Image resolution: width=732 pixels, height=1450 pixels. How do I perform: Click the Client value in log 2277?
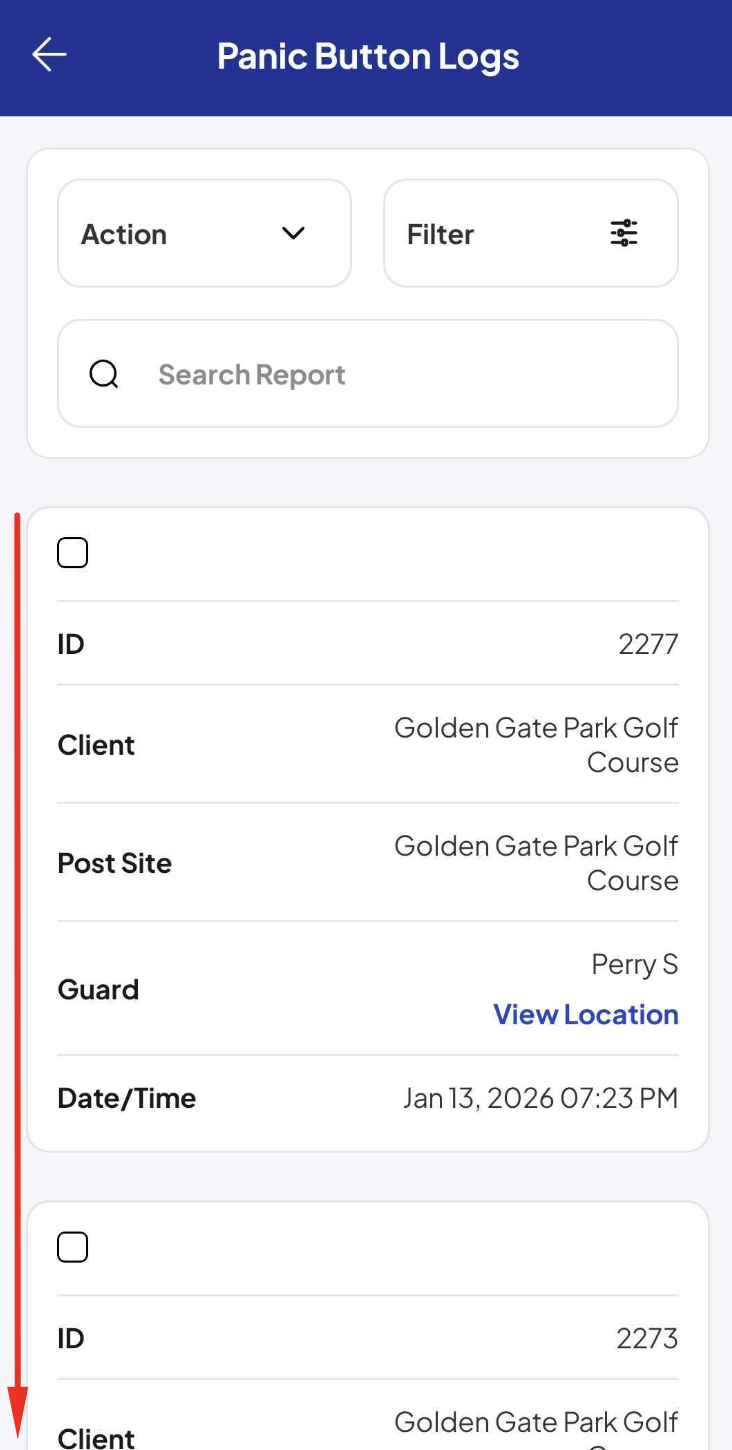(x=537, y=745)
